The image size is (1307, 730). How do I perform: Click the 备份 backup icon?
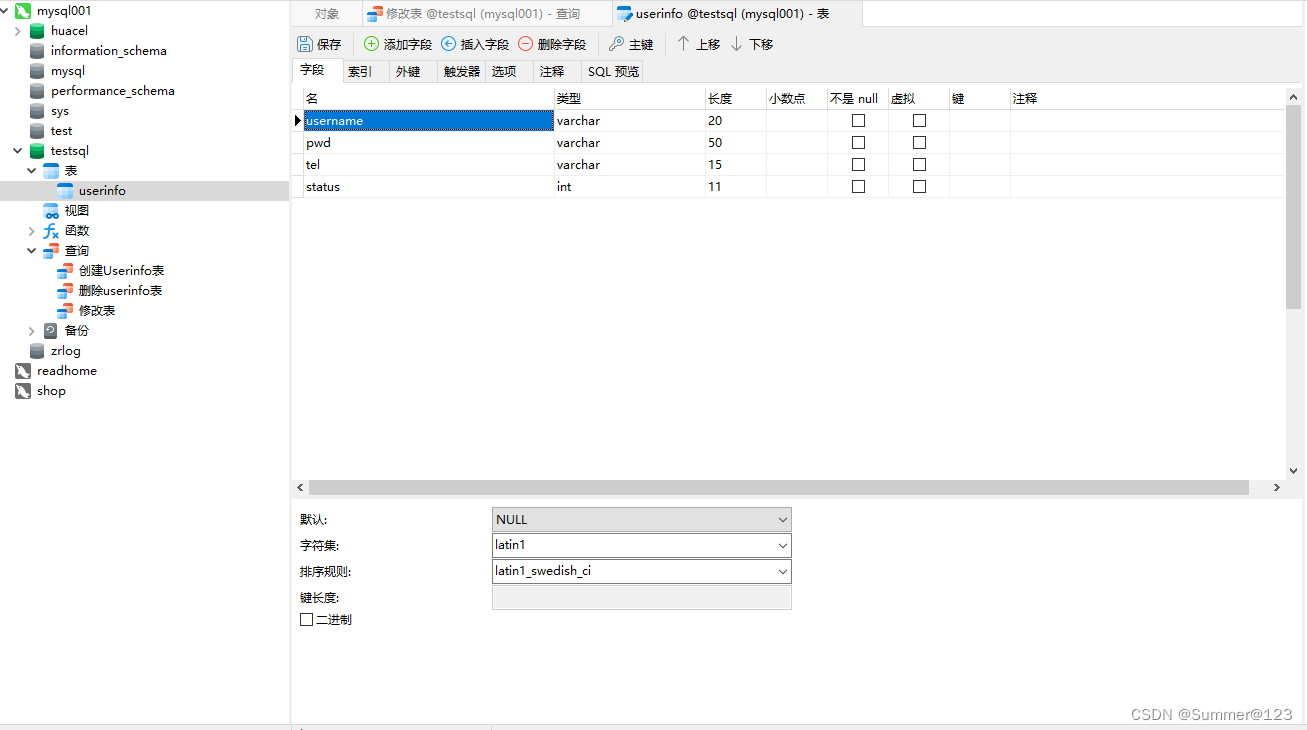tap(51, 330)
